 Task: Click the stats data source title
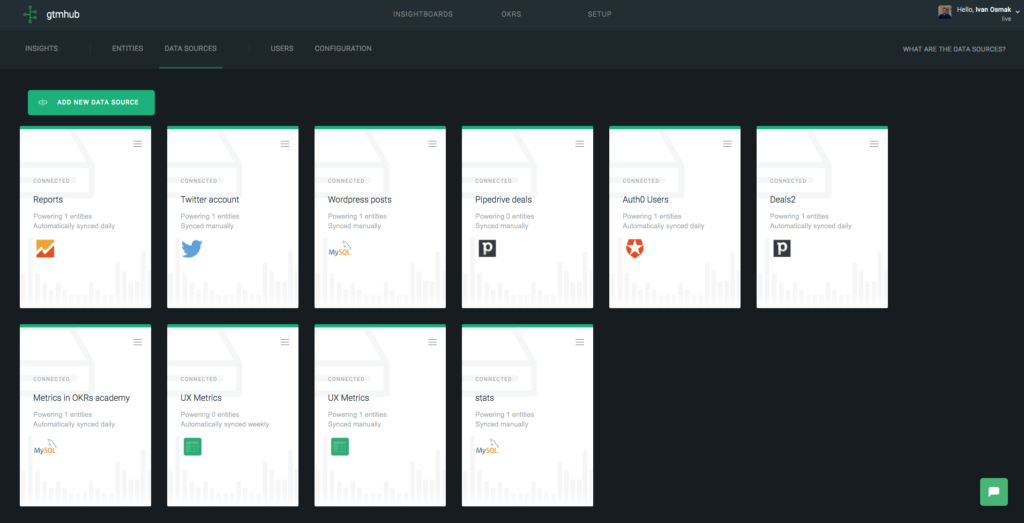(x=485, y=398)
